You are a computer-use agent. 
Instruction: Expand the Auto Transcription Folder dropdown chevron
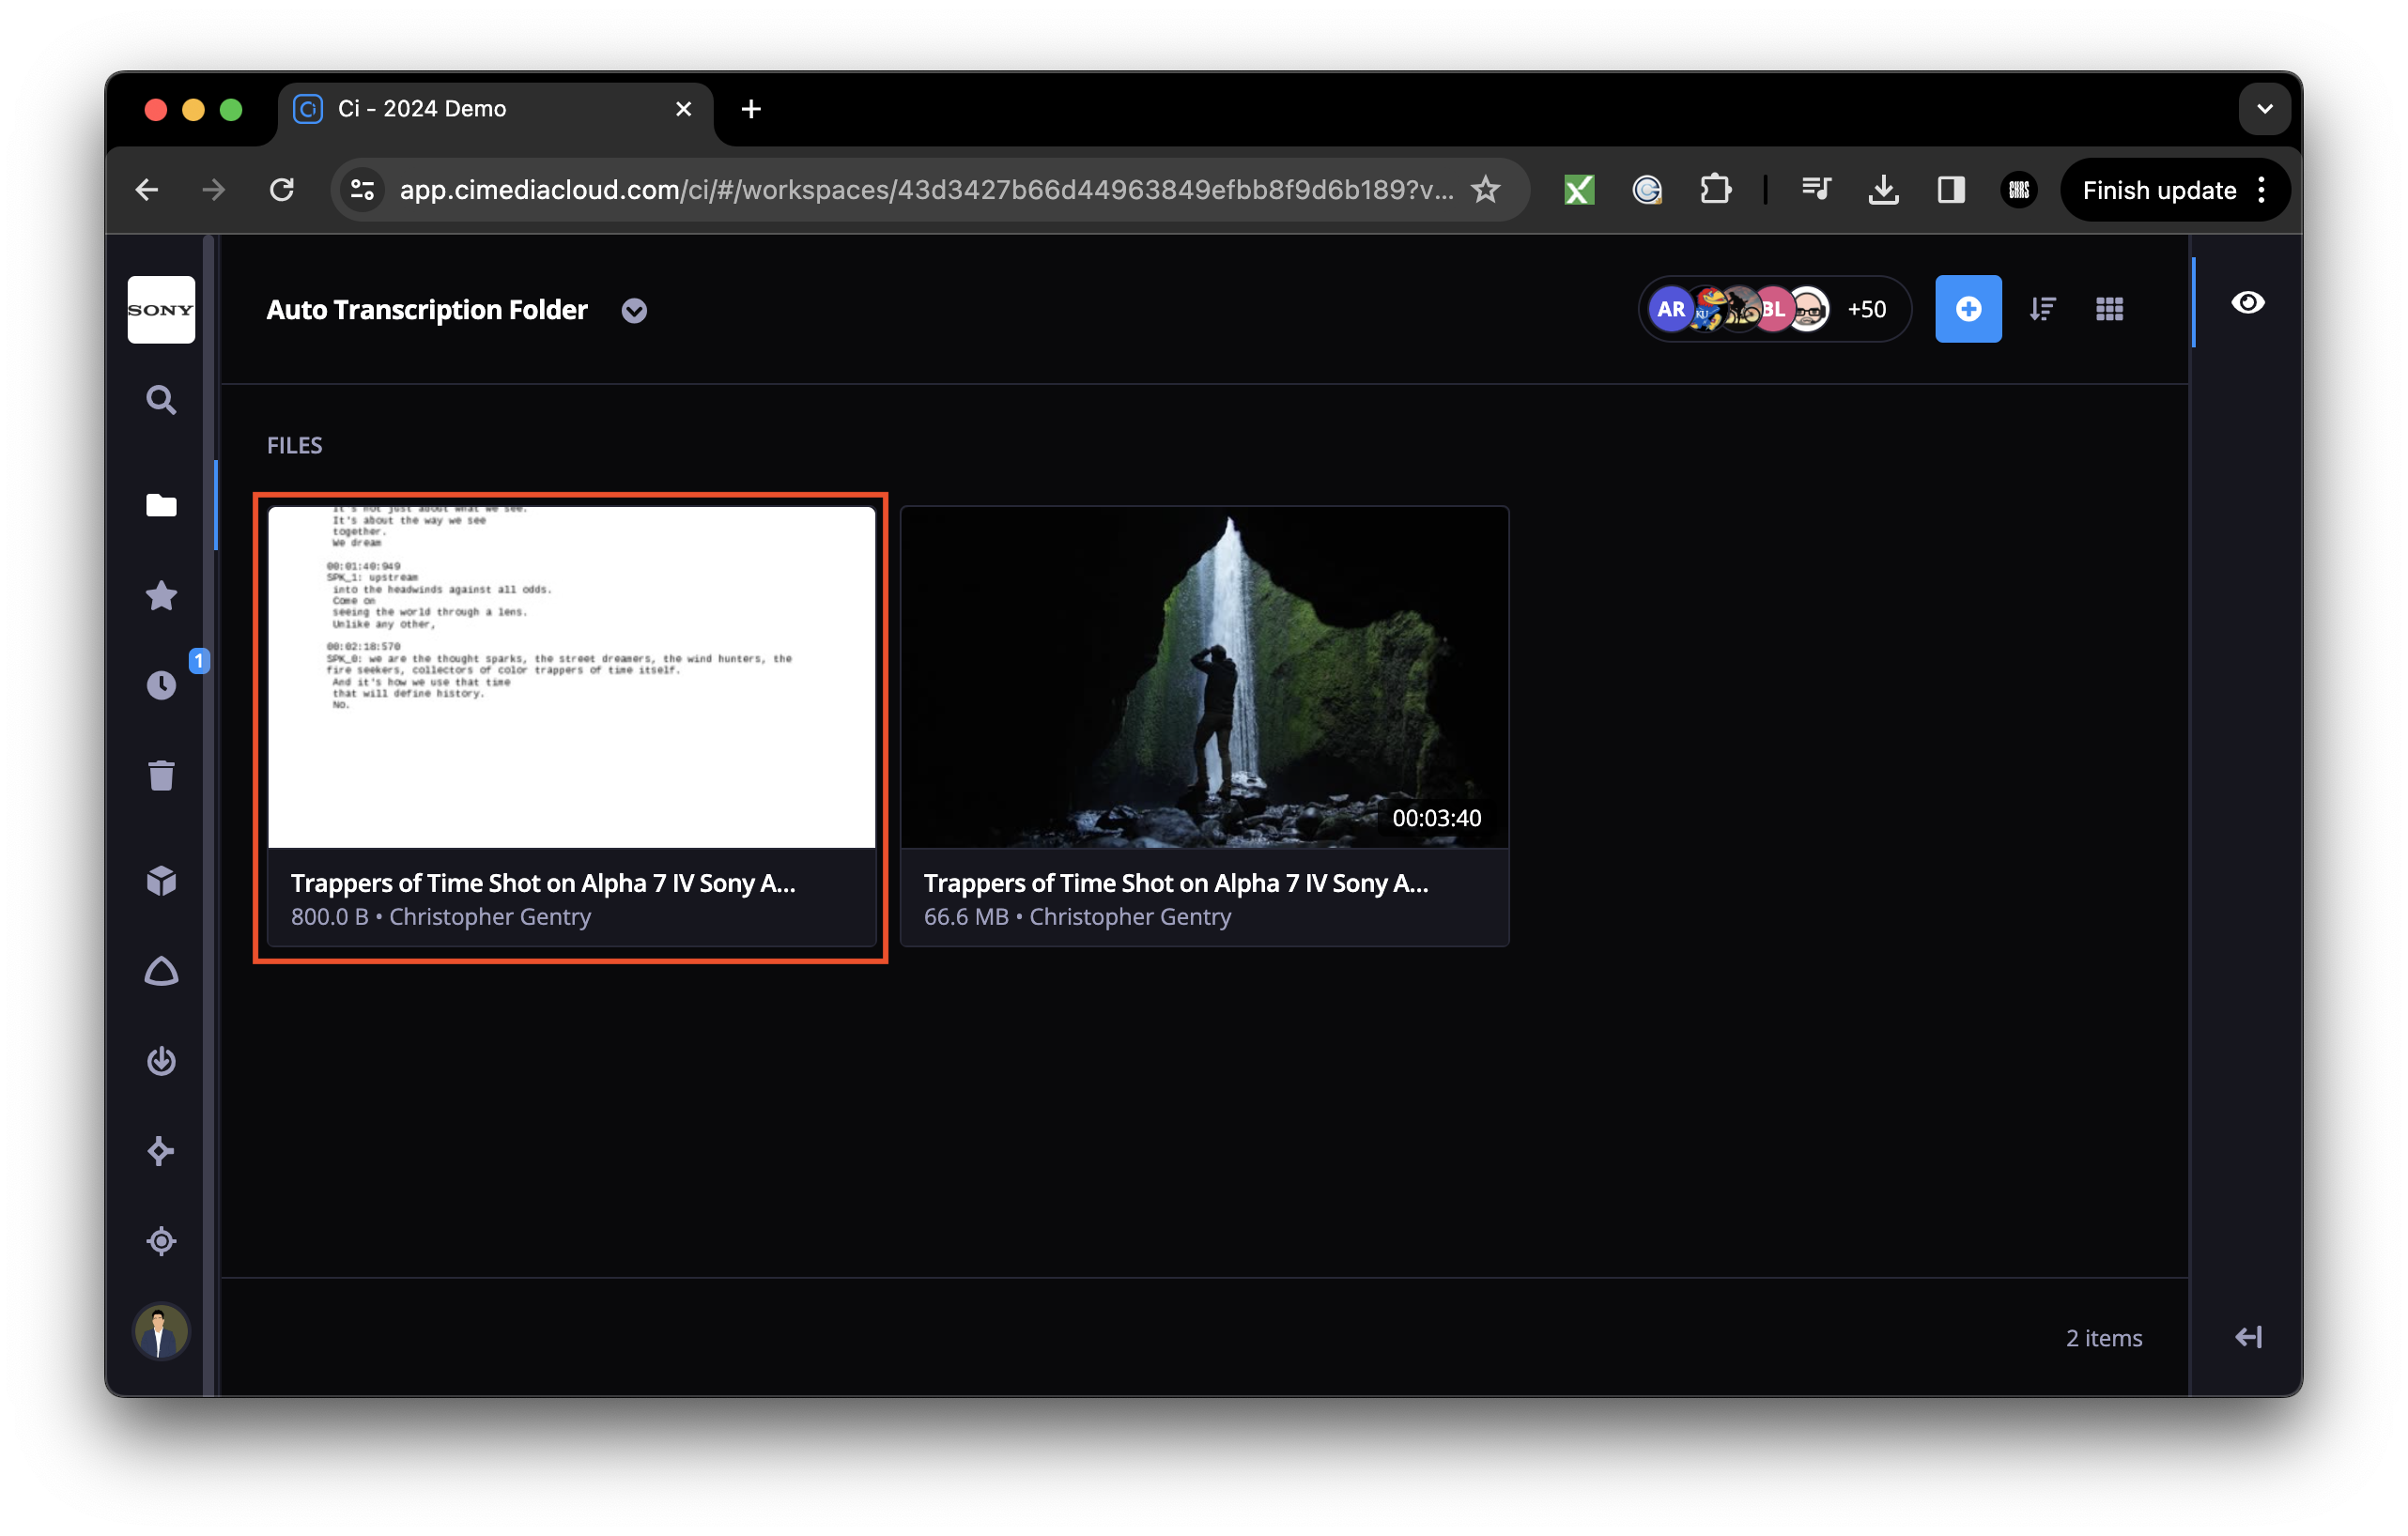[633, 311]
